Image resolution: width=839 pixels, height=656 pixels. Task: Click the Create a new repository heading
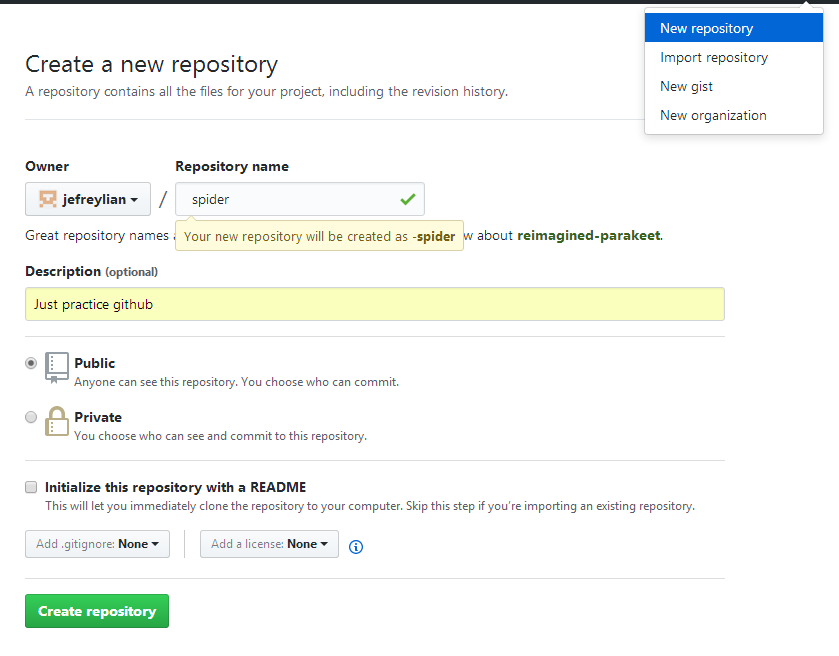click(x=151, y=64)
